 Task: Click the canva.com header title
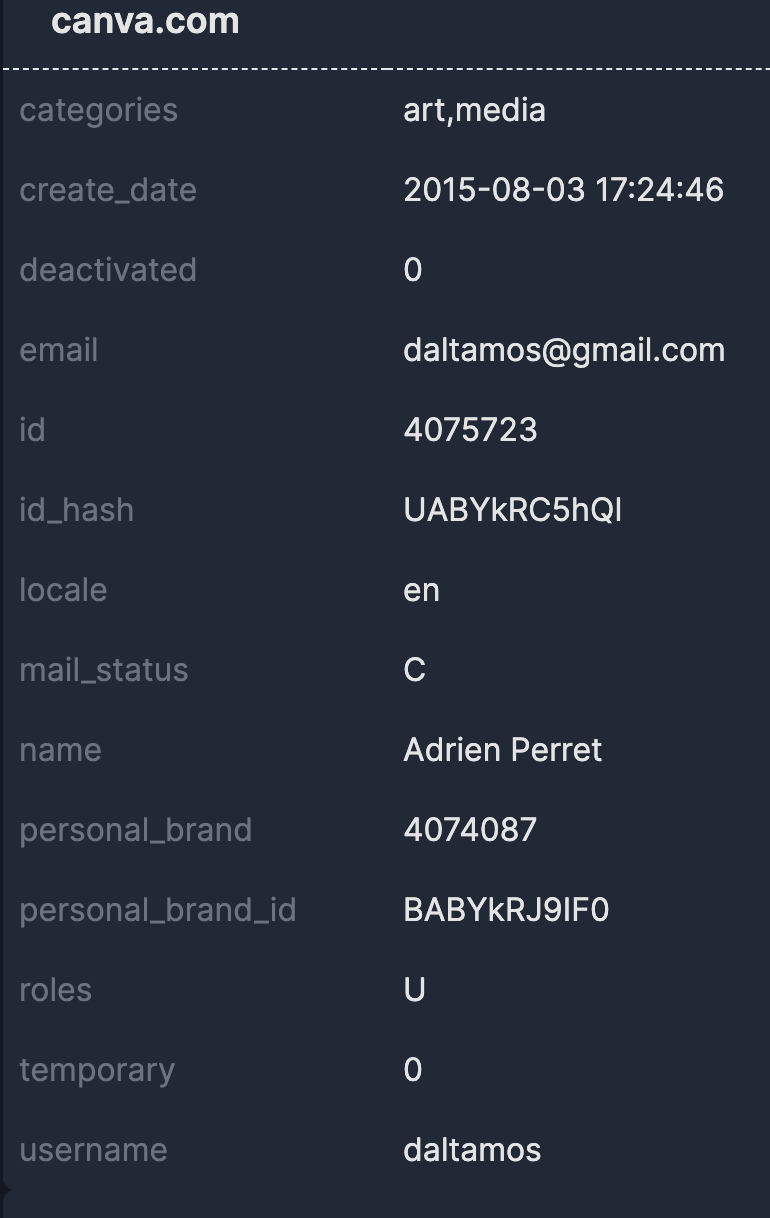tap(145, 21)
